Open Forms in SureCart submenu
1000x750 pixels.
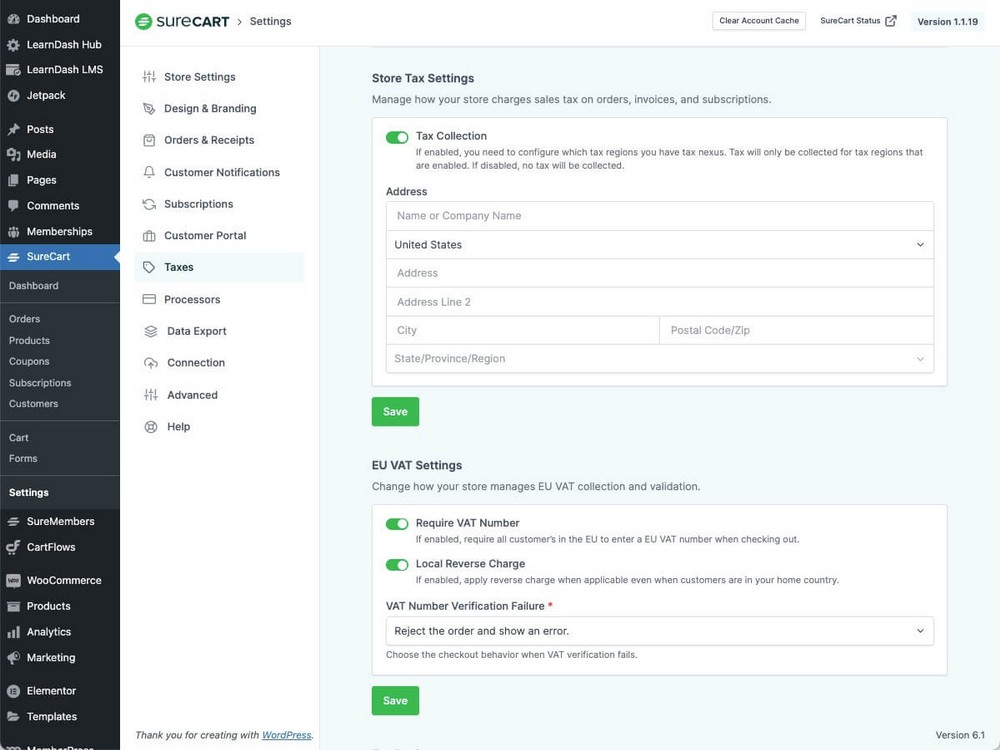(24, 459)
